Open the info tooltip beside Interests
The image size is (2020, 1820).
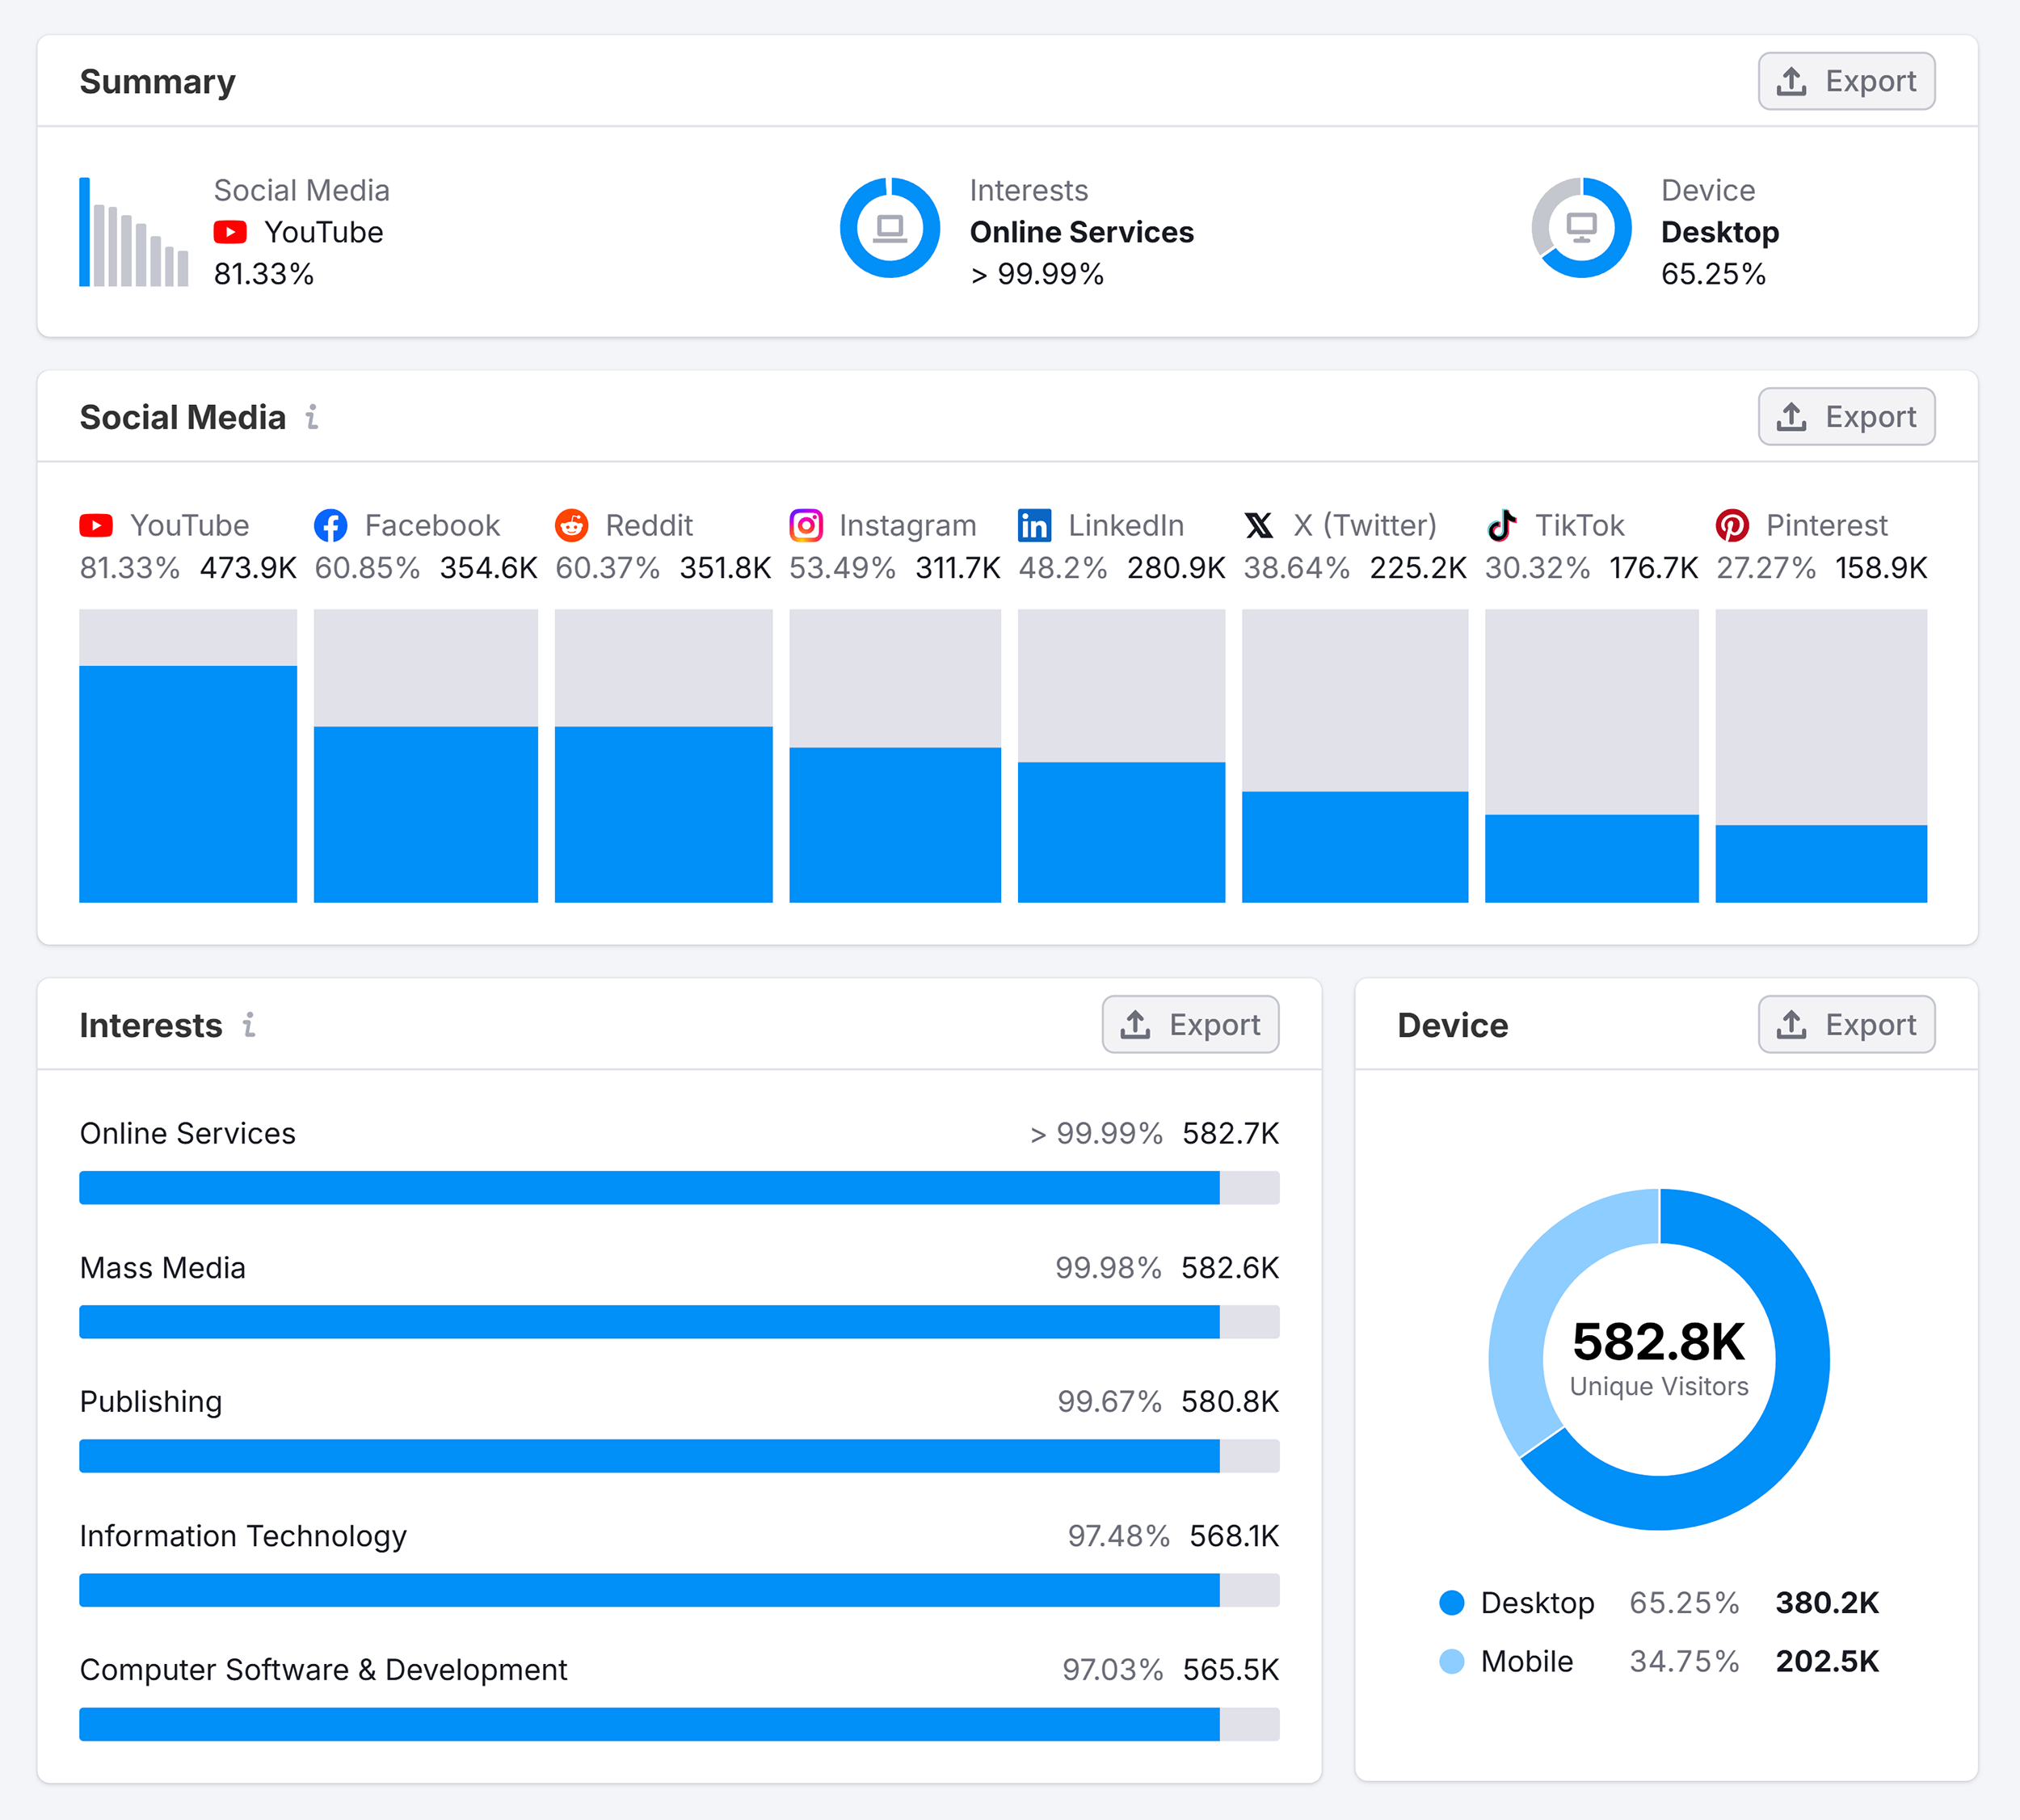pos(249,1024)
